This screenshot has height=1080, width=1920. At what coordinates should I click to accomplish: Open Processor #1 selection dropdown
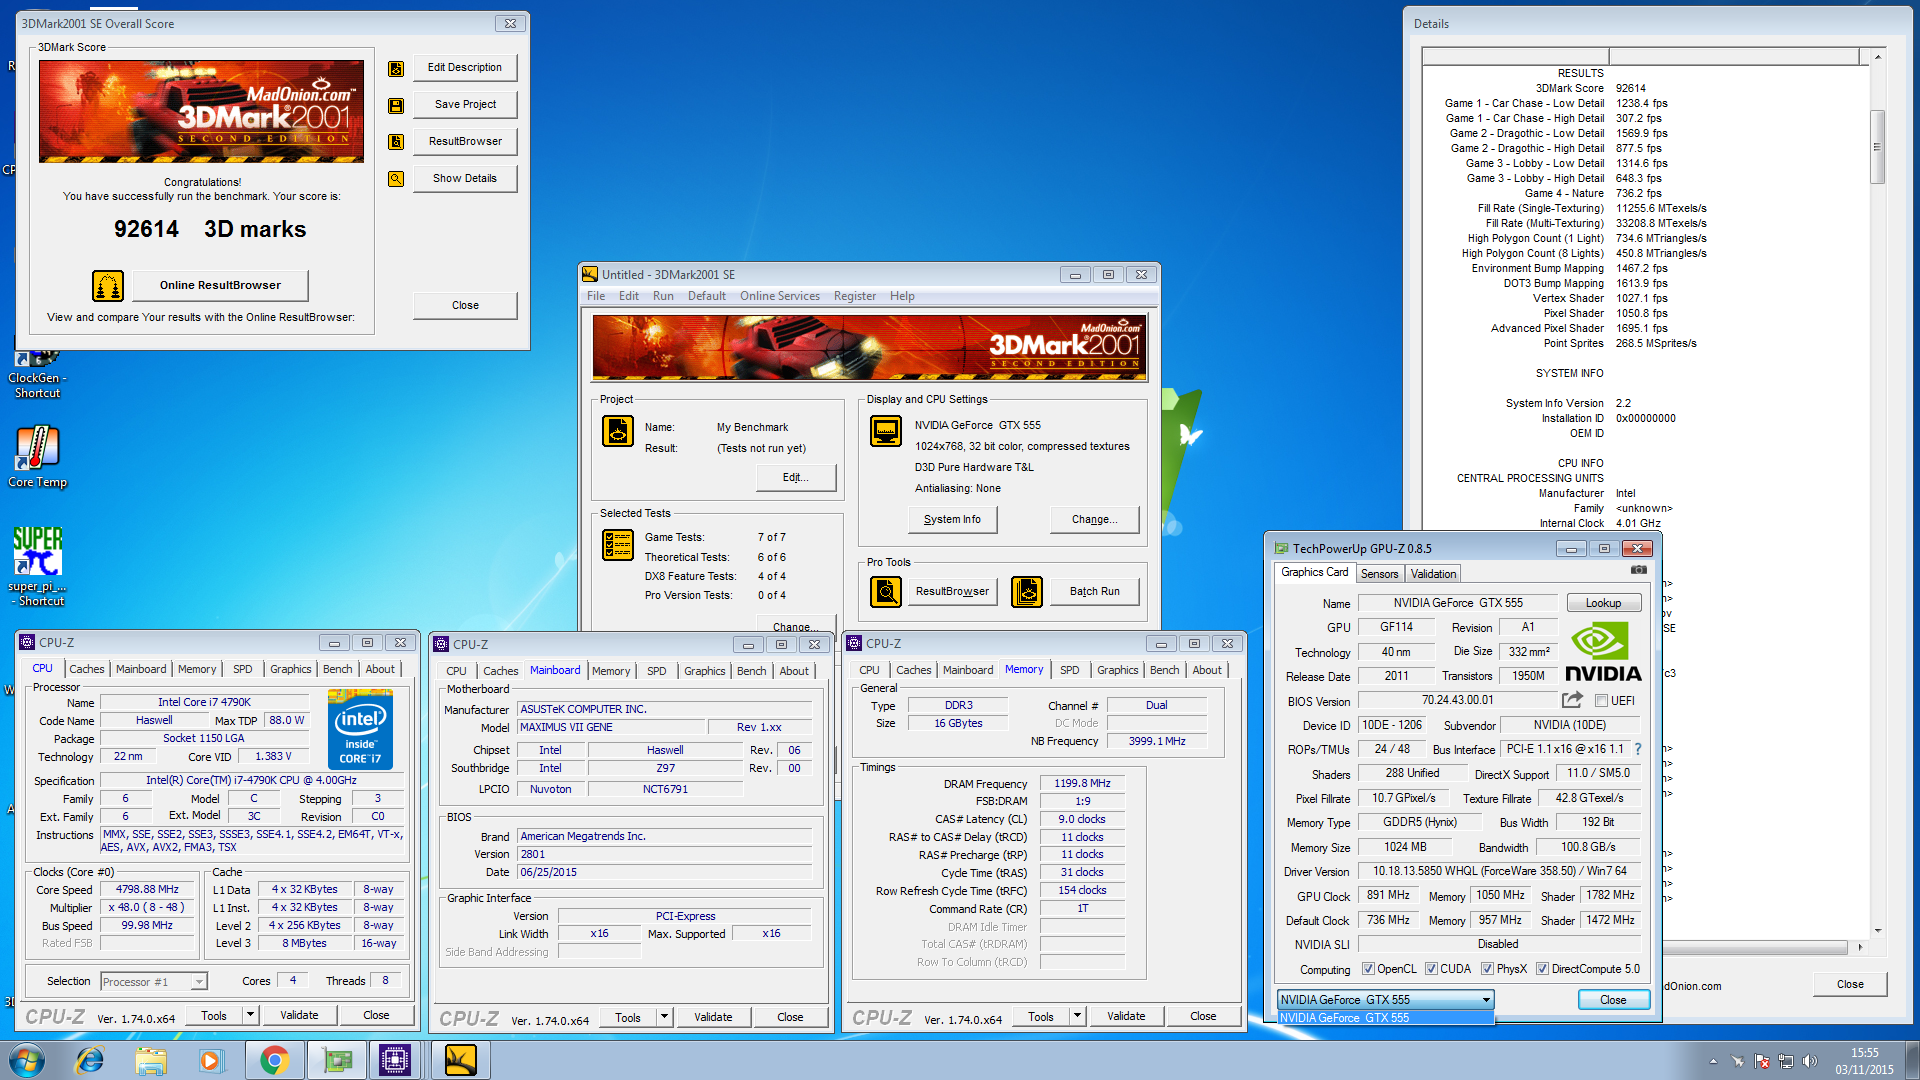(x=198, y=982)
